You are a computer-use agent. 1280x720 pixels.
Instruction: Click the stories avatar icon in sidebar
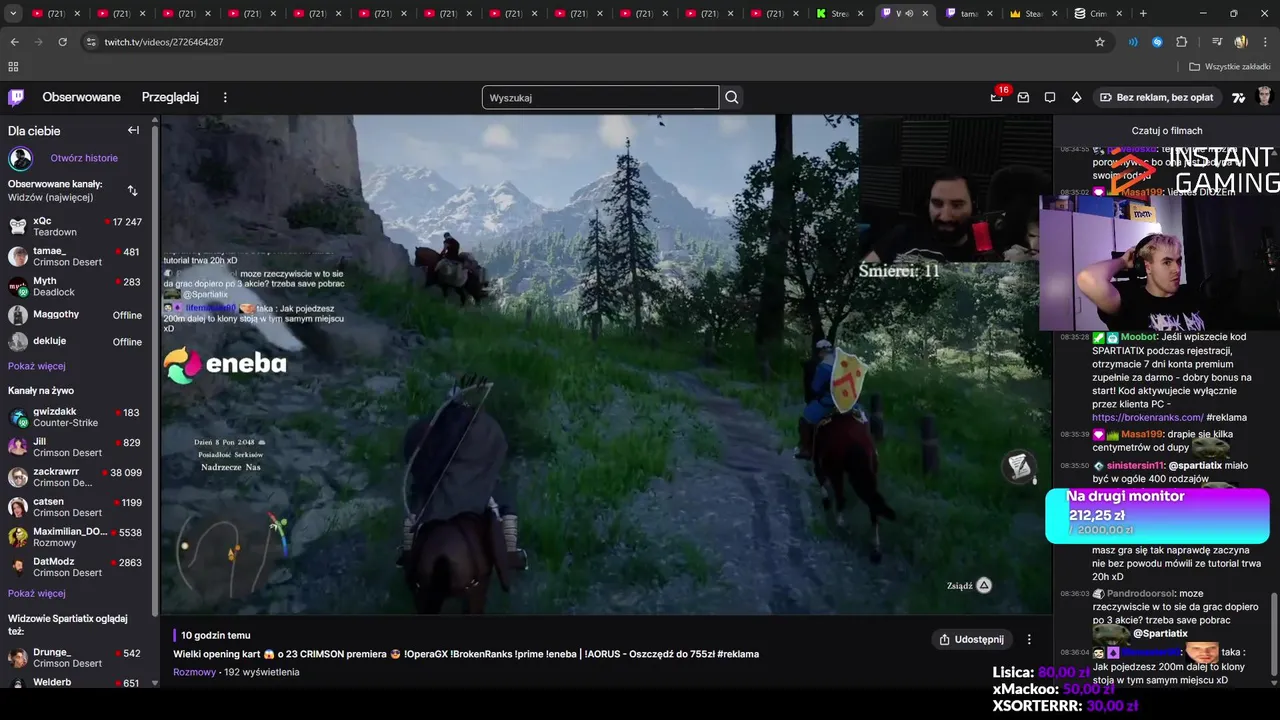click(20, 158)
